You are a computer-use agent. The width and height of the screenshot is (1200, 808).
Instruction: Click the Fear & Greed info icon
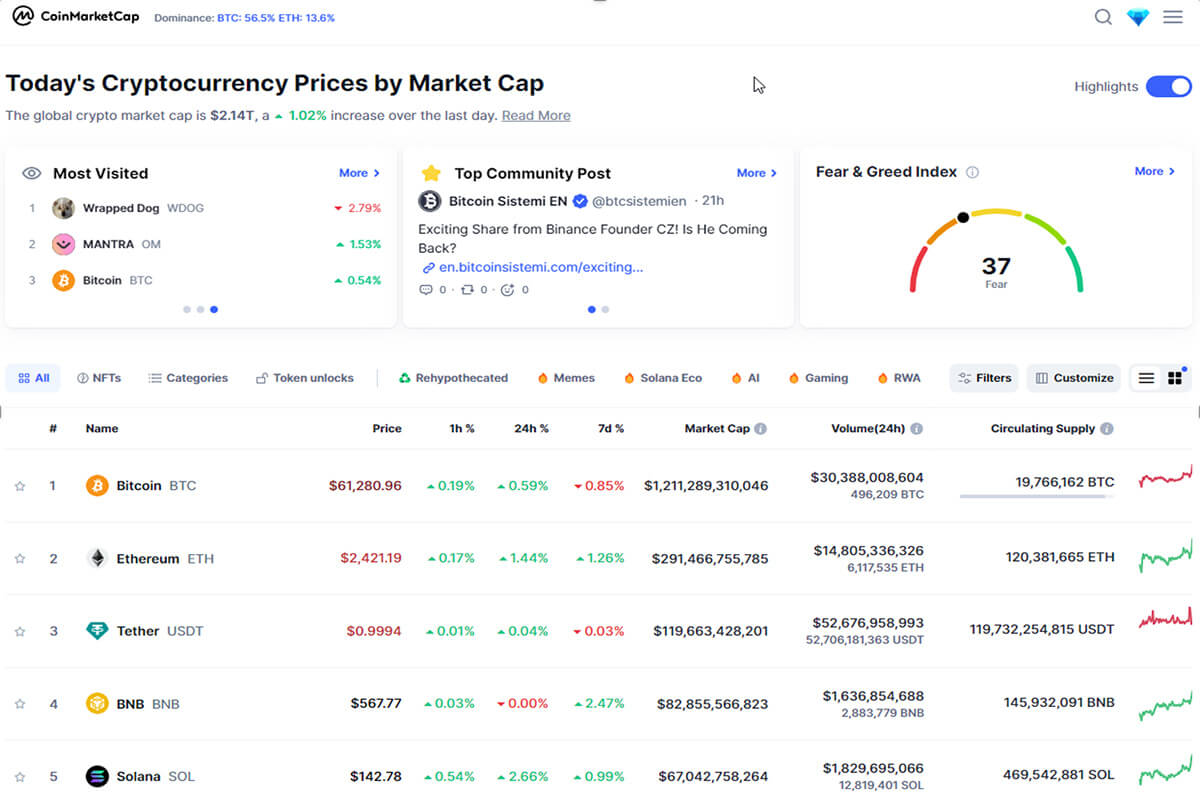[x=972, y=172]
